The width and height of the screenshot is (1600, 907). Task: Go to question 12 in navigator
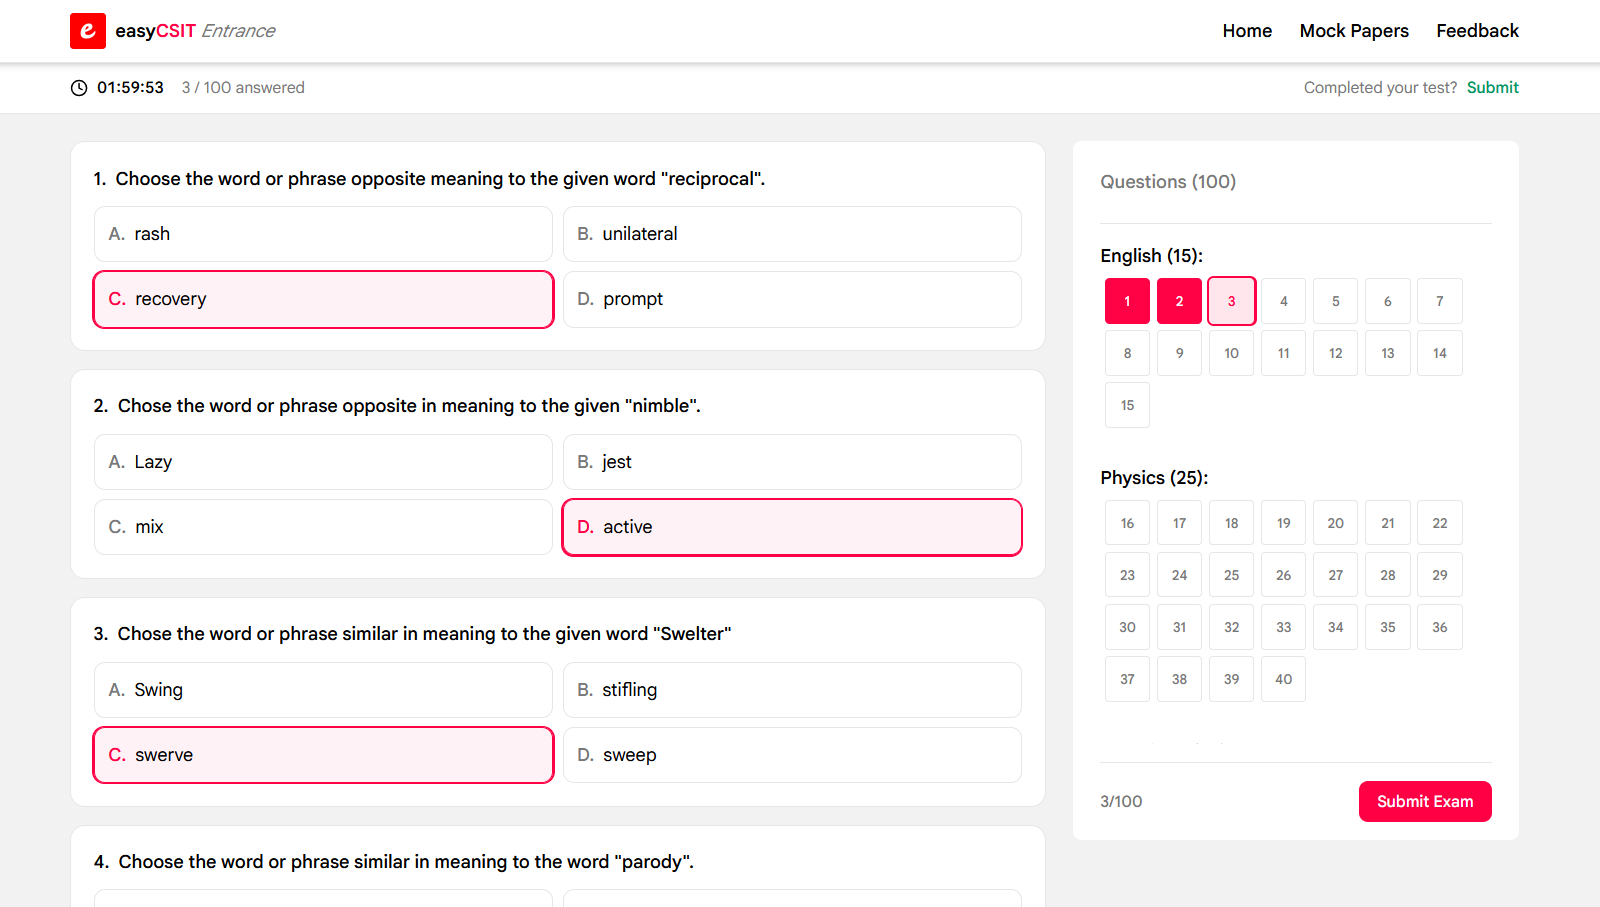pyautogui.click(x=1335, y=353)
